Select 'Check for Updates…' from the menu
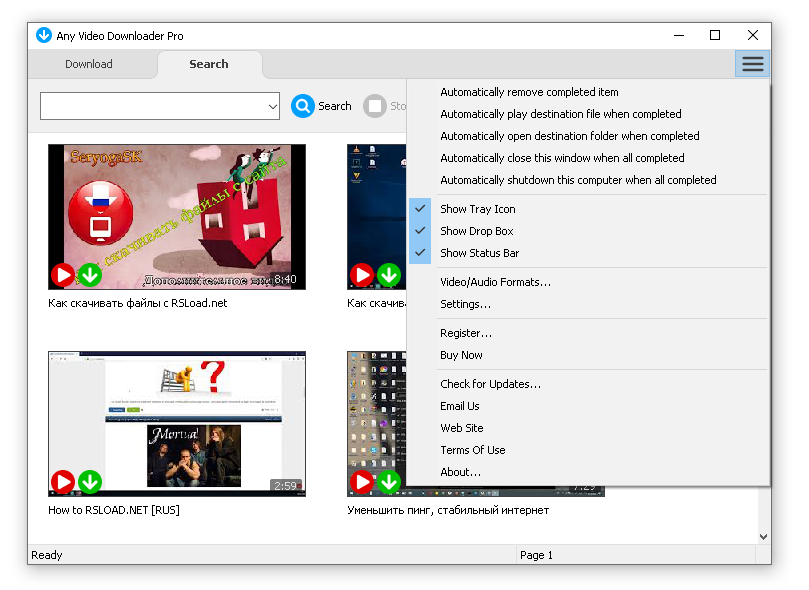This screenshot has height=590, width=809. pos(490,384)
